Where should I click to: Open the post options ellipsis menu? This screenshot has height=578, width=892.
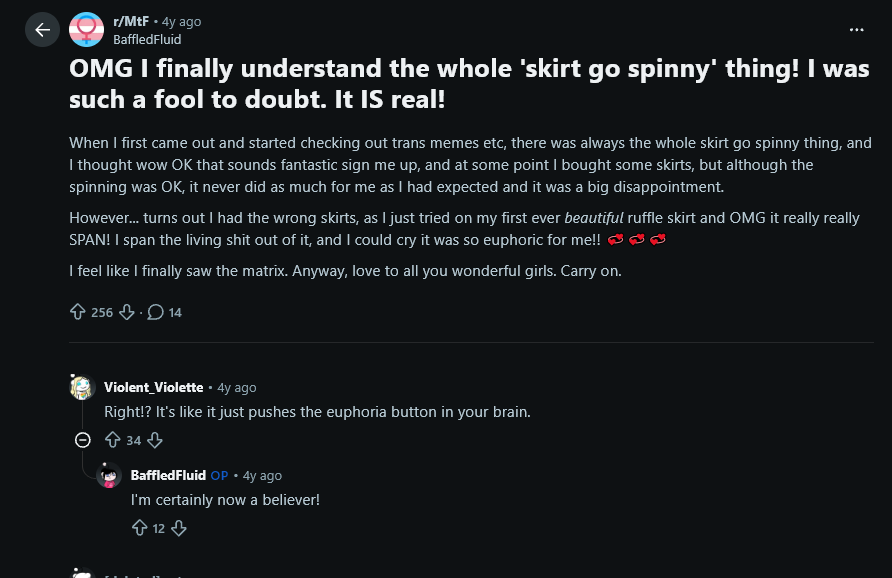[x=856, y=30]
